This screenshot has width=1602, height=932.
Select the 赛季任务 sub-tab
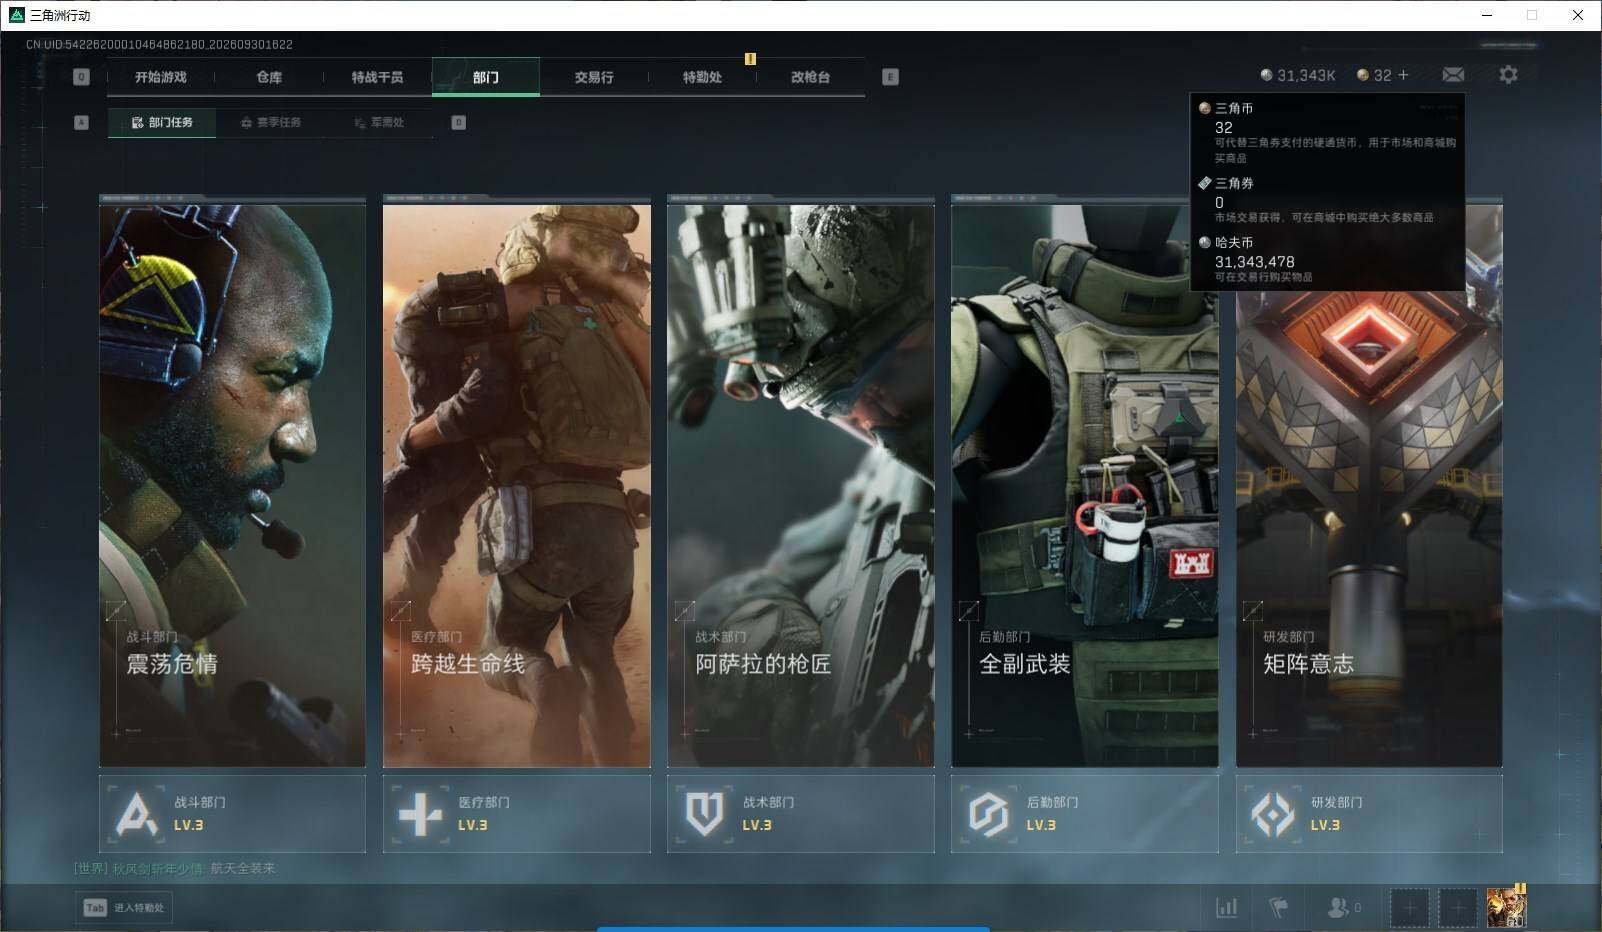[271, 122]
